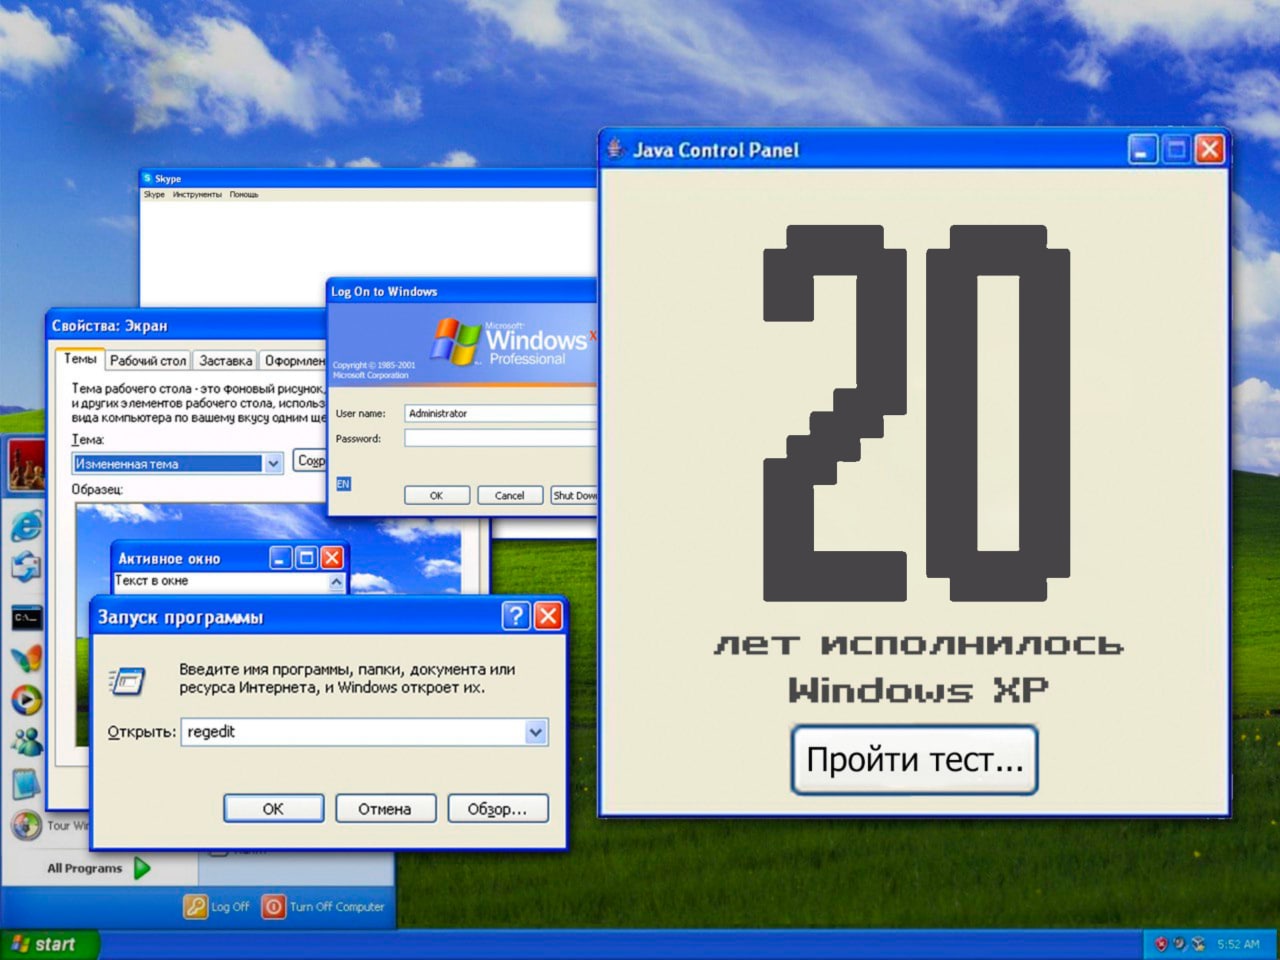The image size is (1280, 960).
Task: Open Internet Explorer from the Start menu
Action: [x=26, y=524]
